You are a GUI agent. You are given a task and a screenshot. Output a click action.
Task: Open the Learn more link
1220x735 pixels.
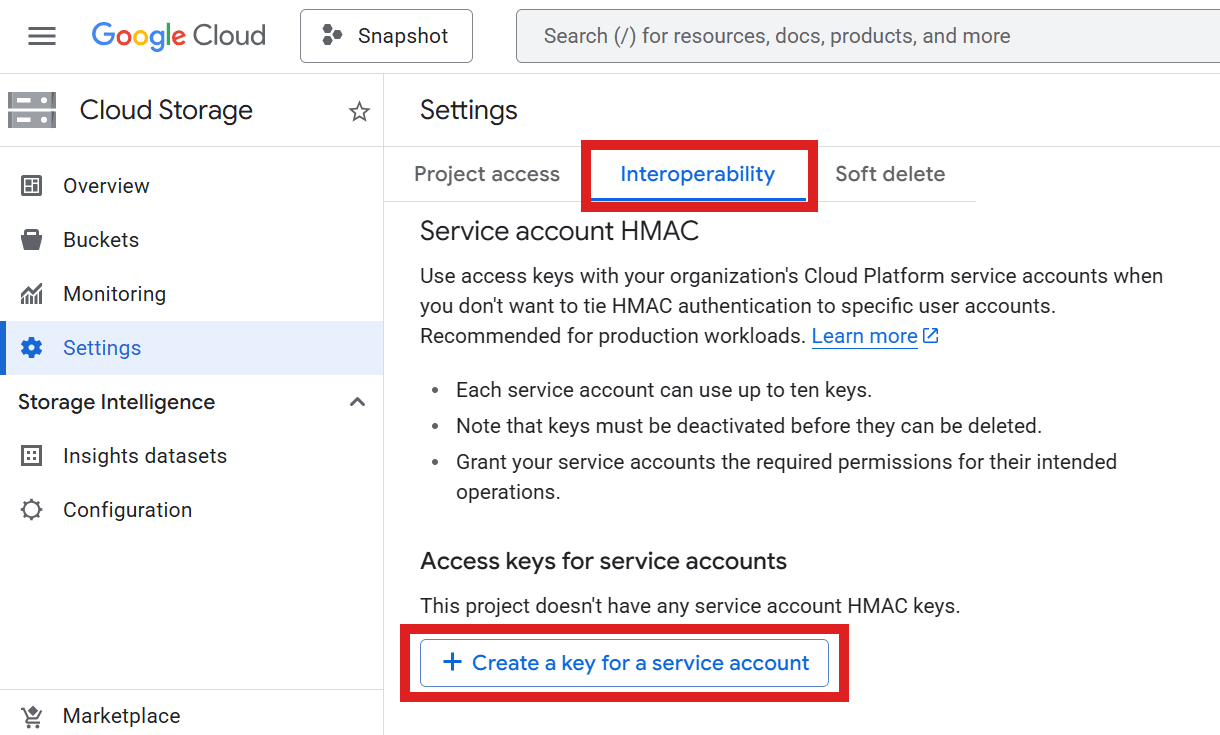864,336
